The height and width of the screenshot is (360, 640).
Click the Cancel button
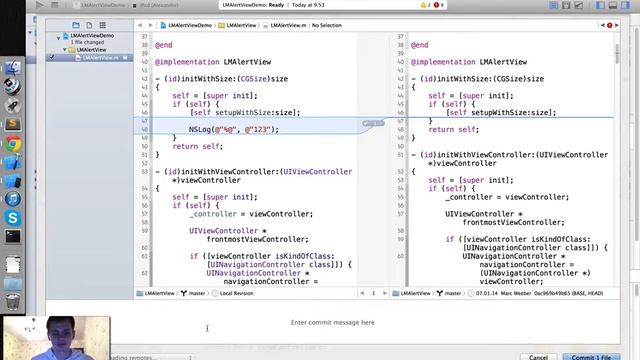click(538, 357)
